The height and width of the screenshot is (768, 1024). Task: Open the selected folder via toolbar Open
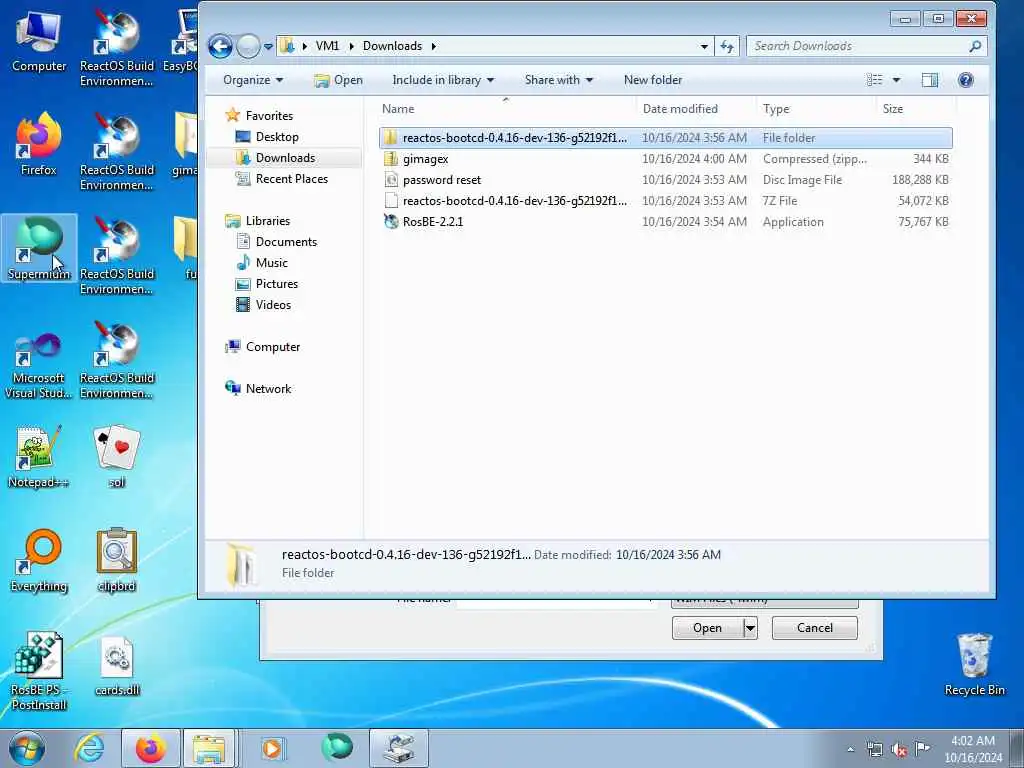point(338,80)
